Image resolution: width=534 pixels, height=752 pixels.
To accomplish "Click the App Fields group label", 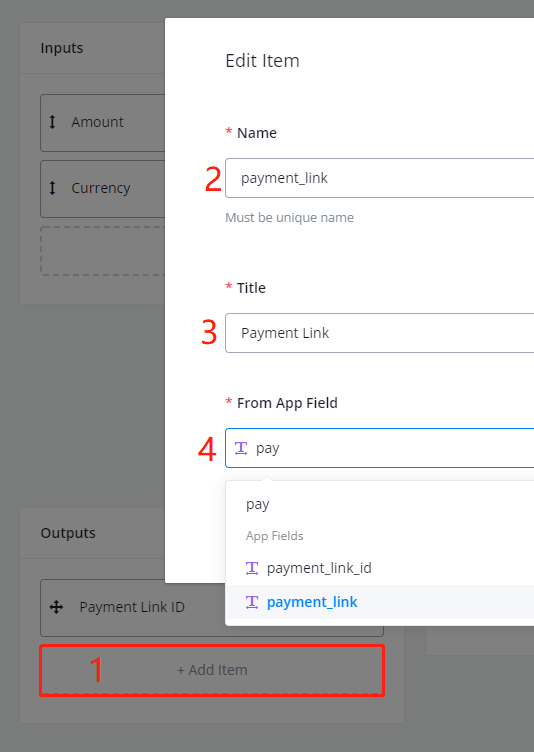I will pyautogui.click(x=274, y=536).
